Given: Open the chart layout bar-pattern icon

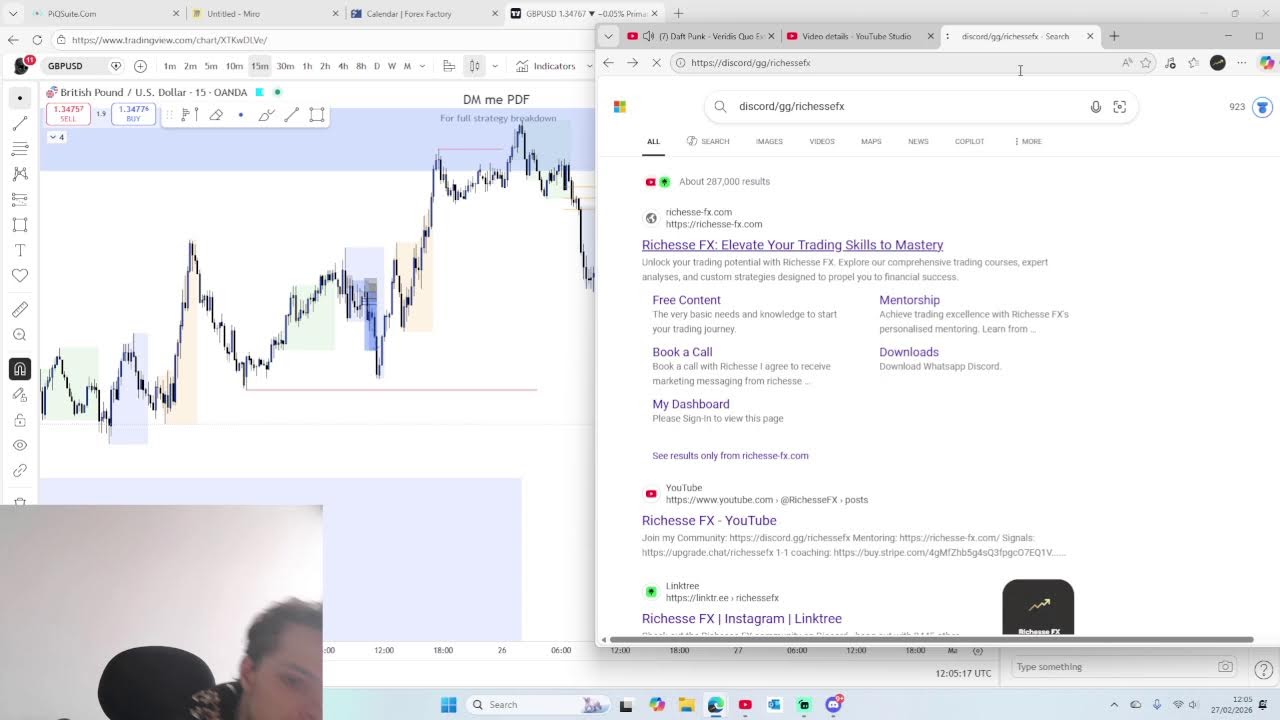Looking at the screenshot, I should [x=449, y=66].
